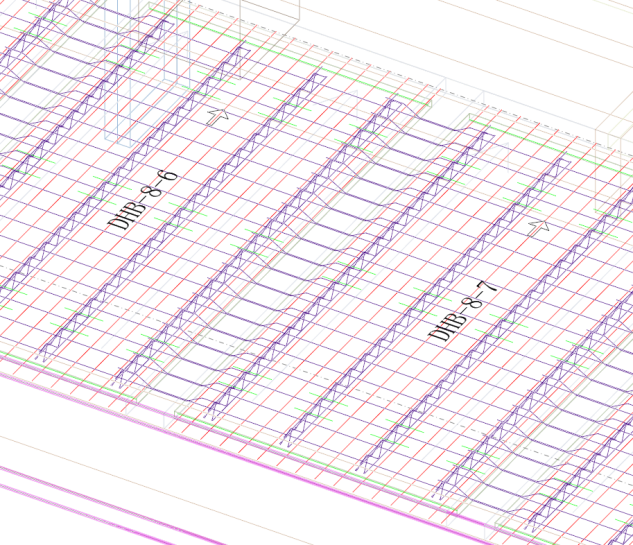633x545 pixels.
Task: Click the direction arrow above DHB-8-7
Action: coord(539,228)
